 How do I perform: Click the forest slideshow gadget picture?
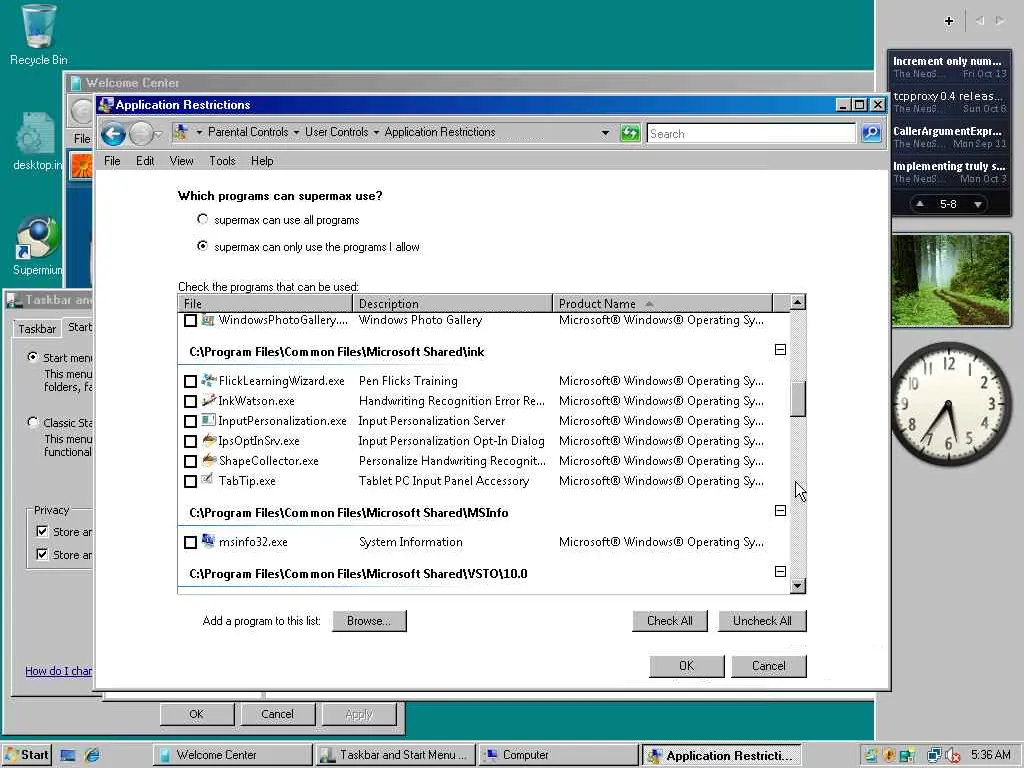point(951,280)
